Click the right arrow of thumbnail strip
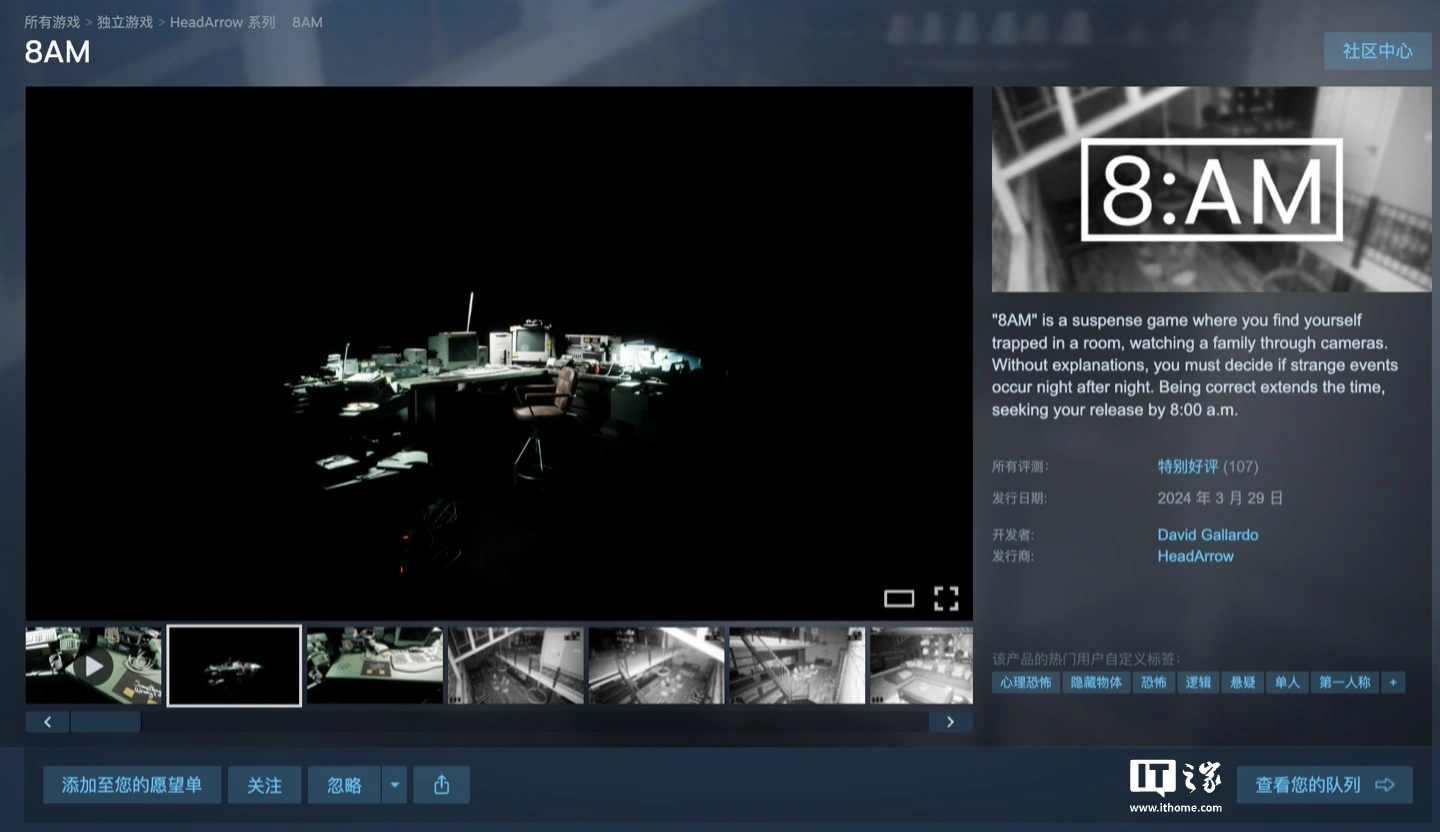This screenshot has height=832, width=1440. click(950, 721)
